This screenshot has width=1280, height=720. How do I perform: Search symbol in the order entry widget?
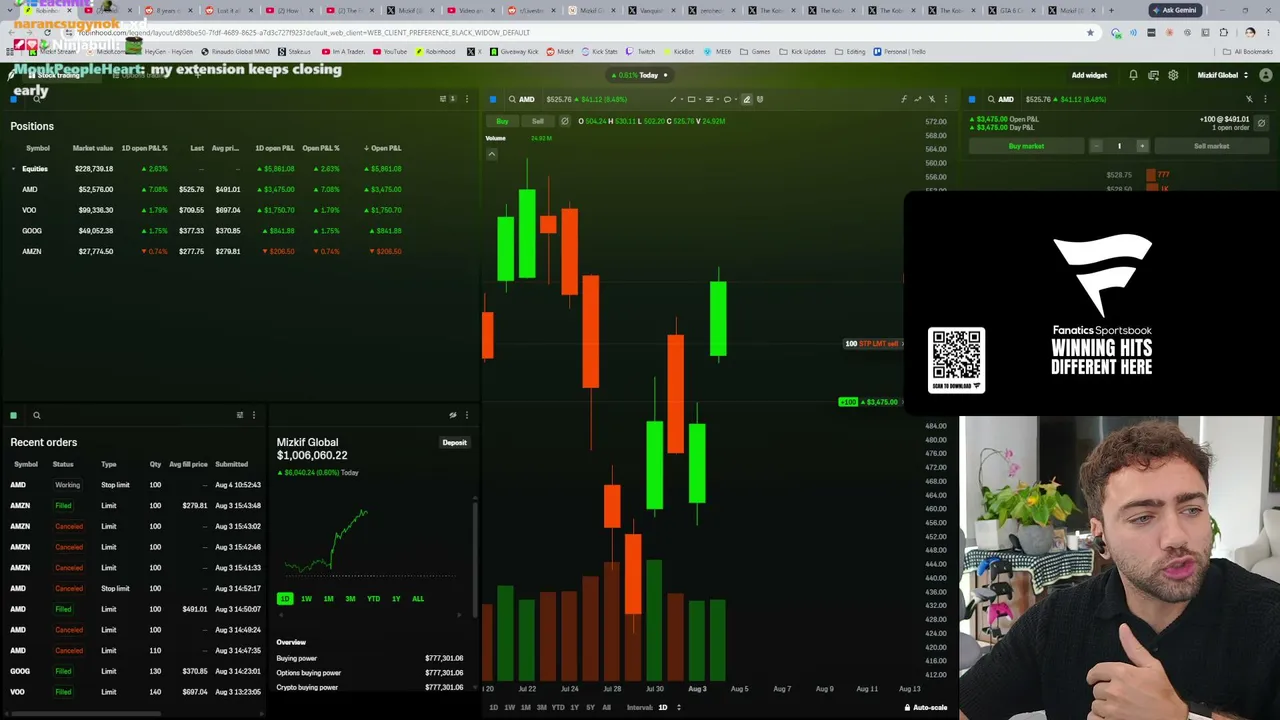(991, 99)
